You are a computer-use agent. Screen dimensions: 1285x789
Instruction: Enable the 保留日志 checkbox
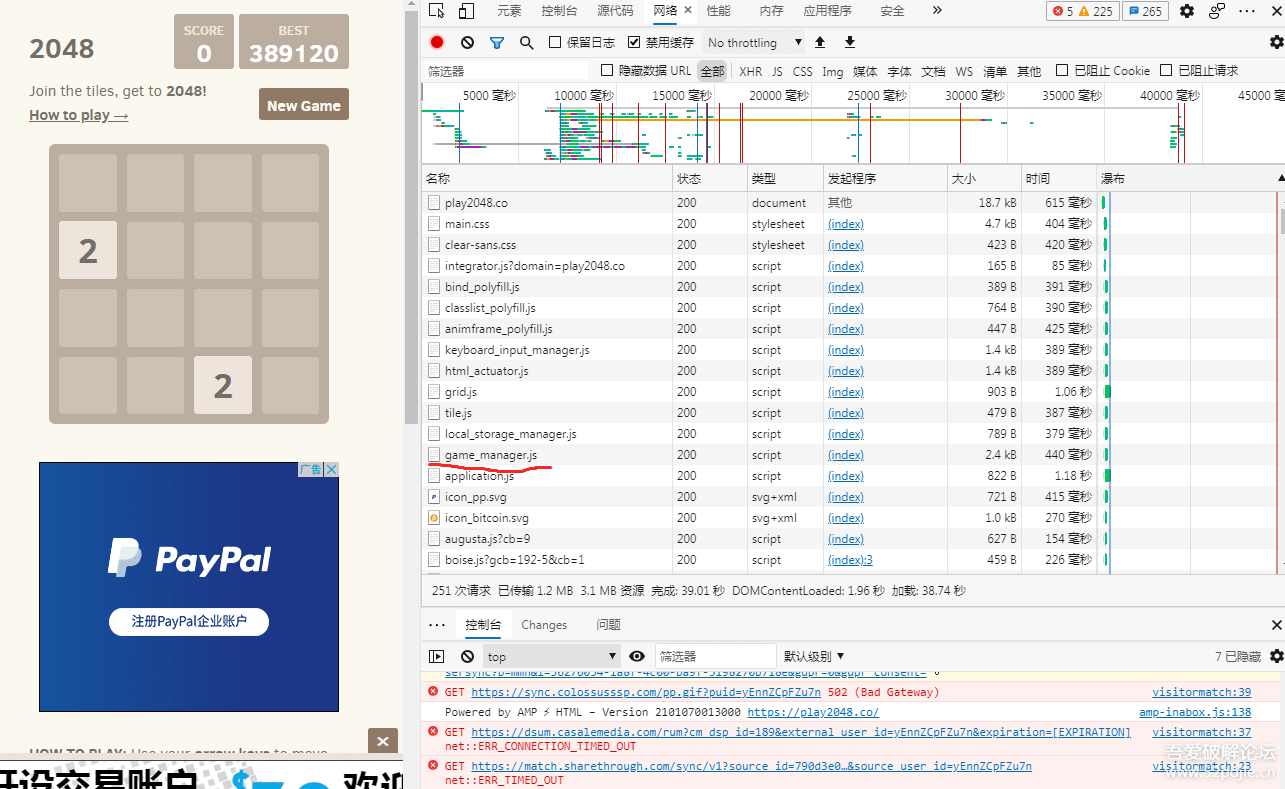click(555, 42)
